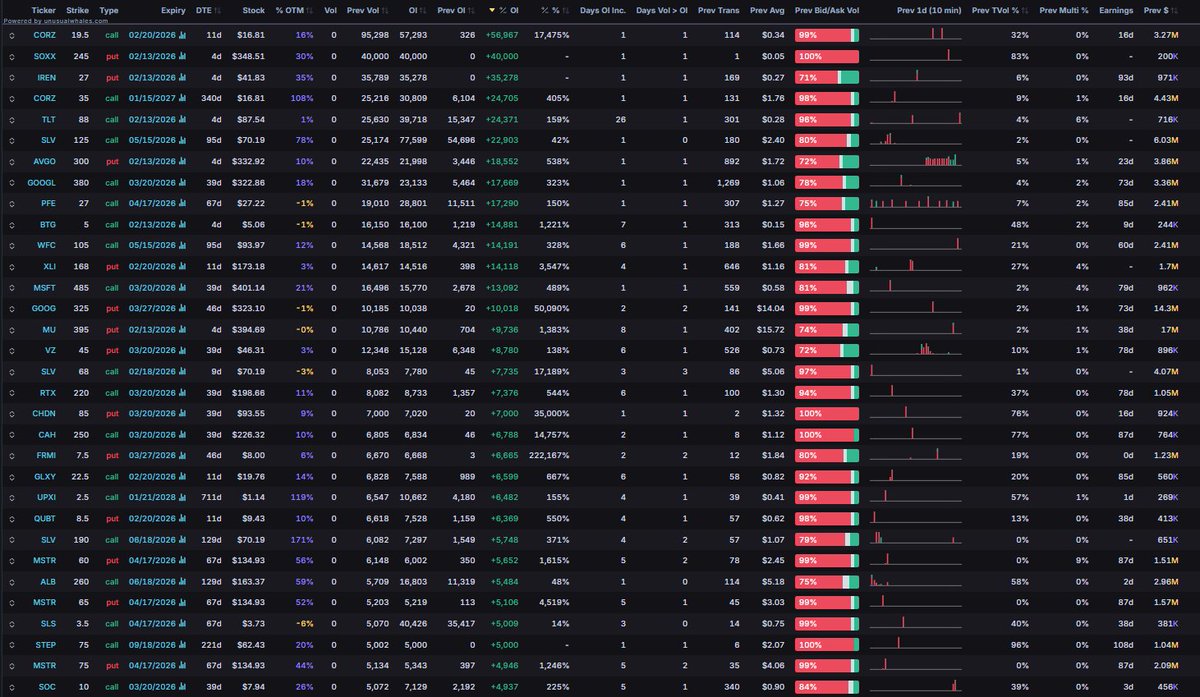Viewport: 1200px width, 697px height.
Task: Open the chart icon in the ALB row
Action: click(183, 581)
